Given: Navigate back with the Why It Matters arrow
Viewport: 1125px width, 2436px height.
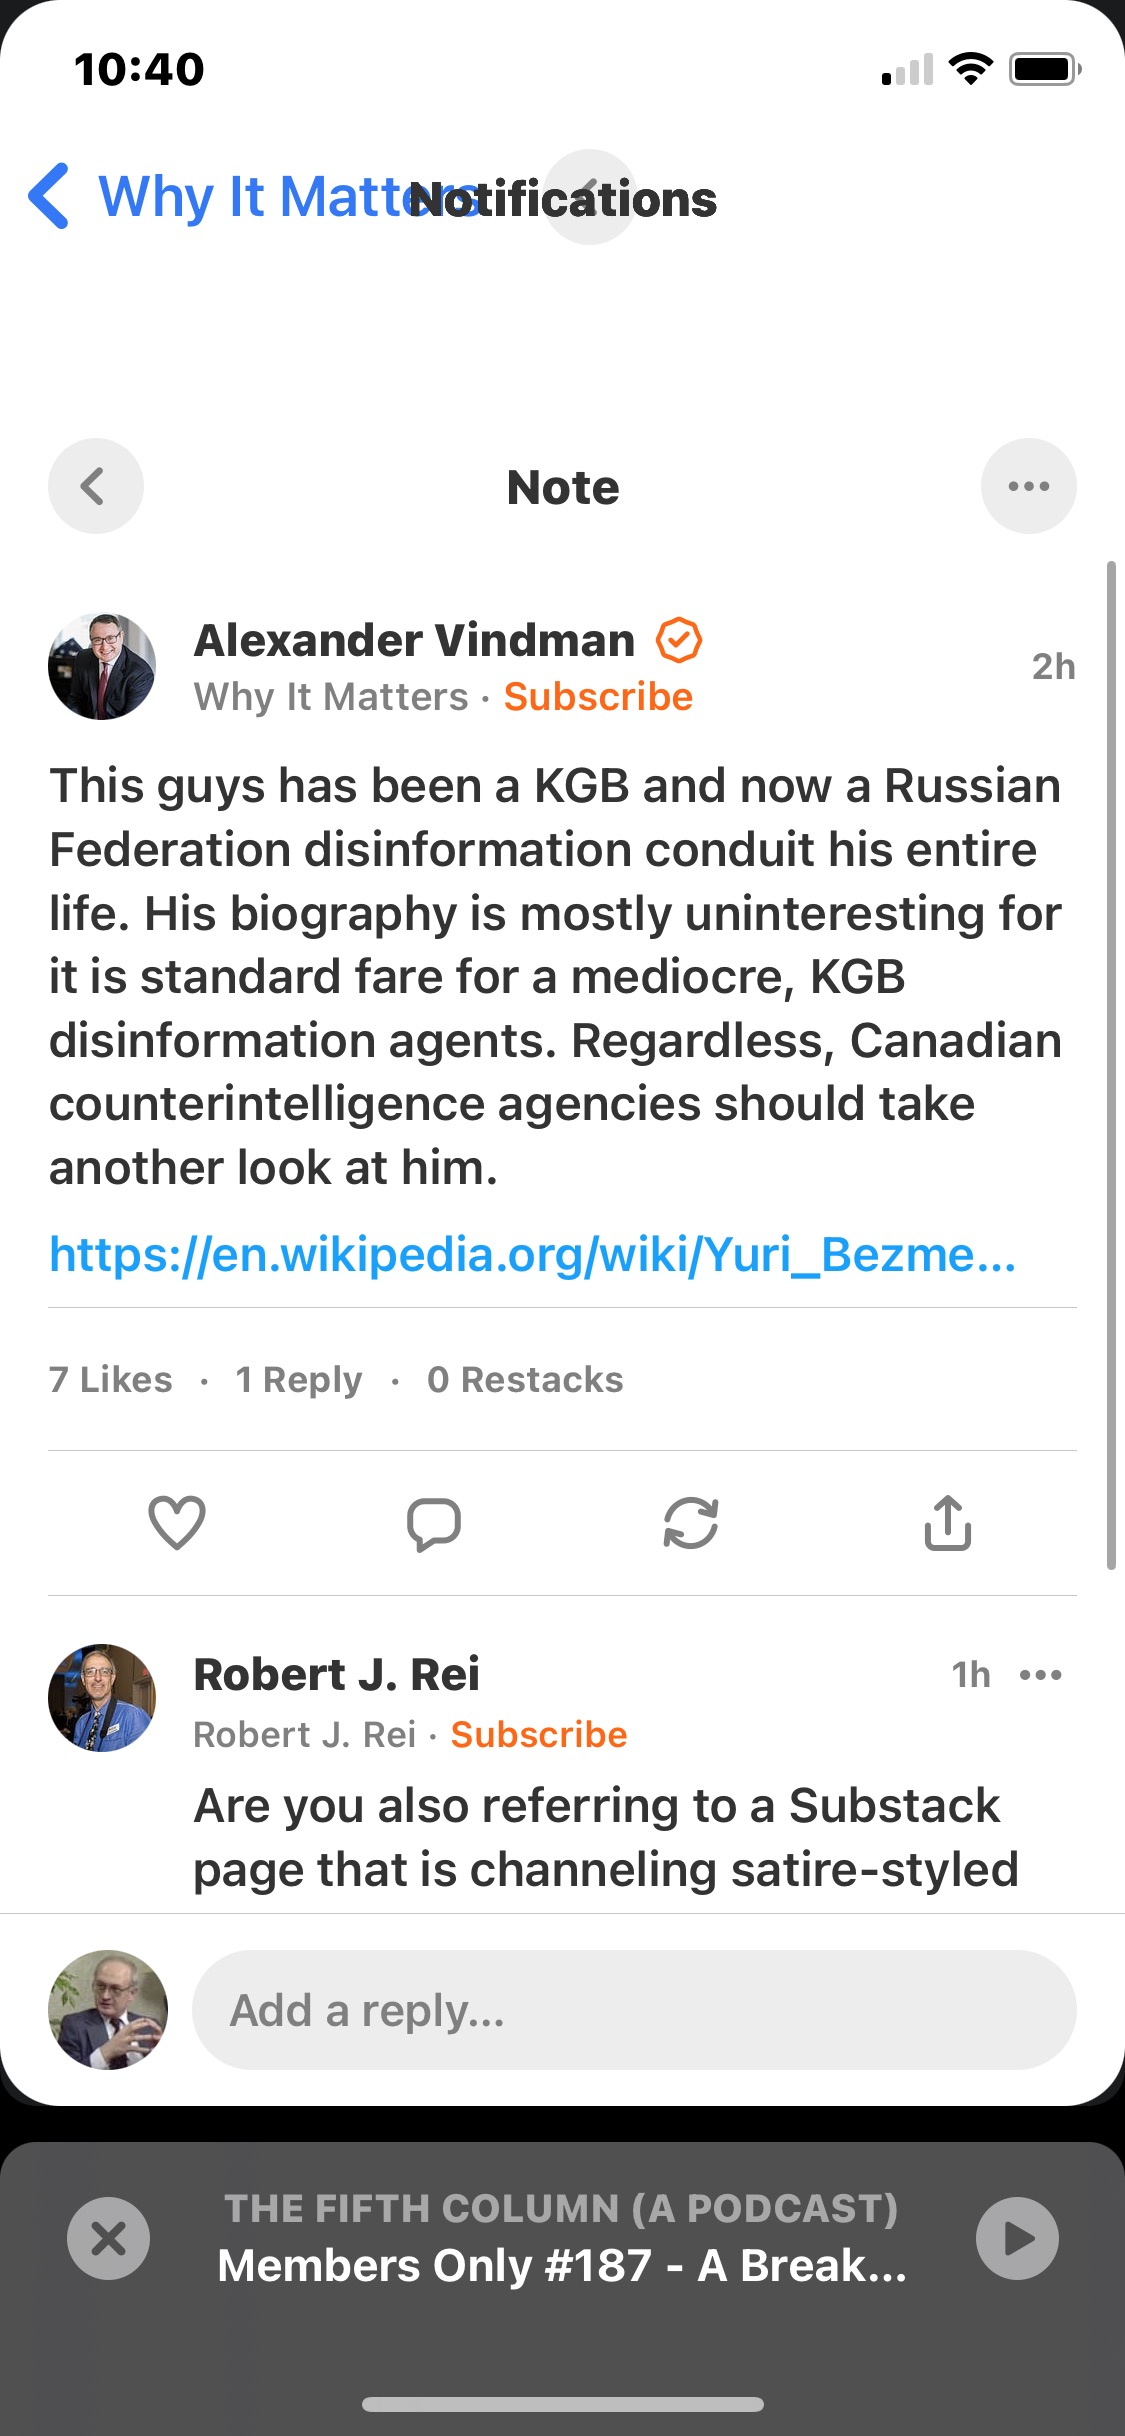Looking at the screenshot, I should (49, 197).
